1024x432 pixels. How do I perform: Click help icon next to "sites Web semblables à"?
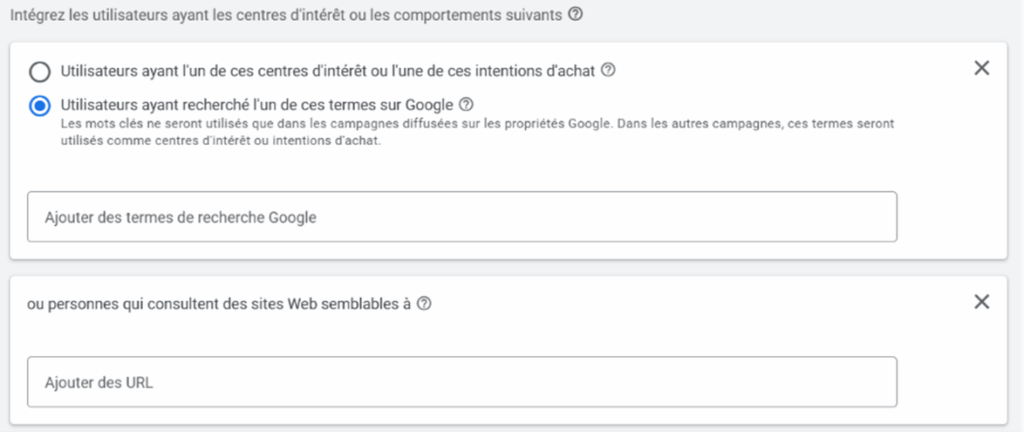click(424, 304)
